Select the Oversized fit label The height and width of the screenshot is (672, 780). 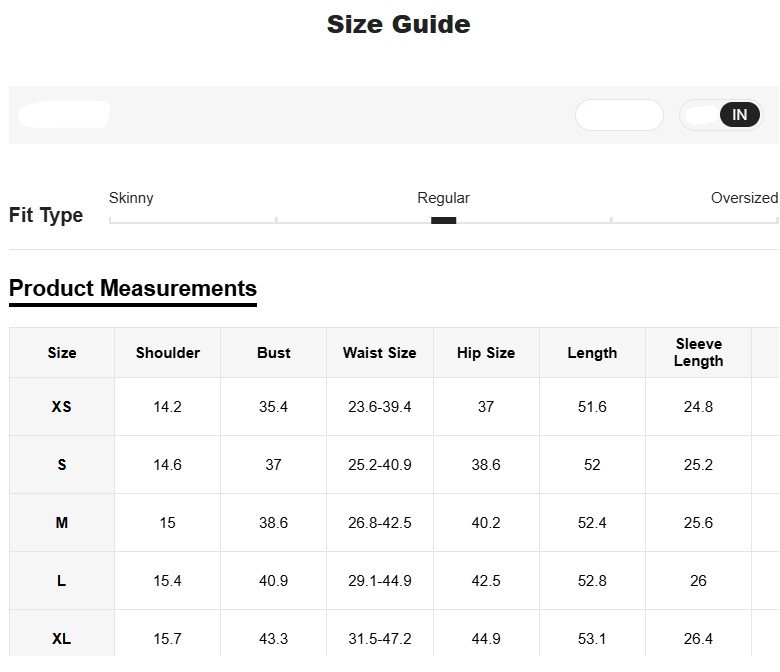743,198
